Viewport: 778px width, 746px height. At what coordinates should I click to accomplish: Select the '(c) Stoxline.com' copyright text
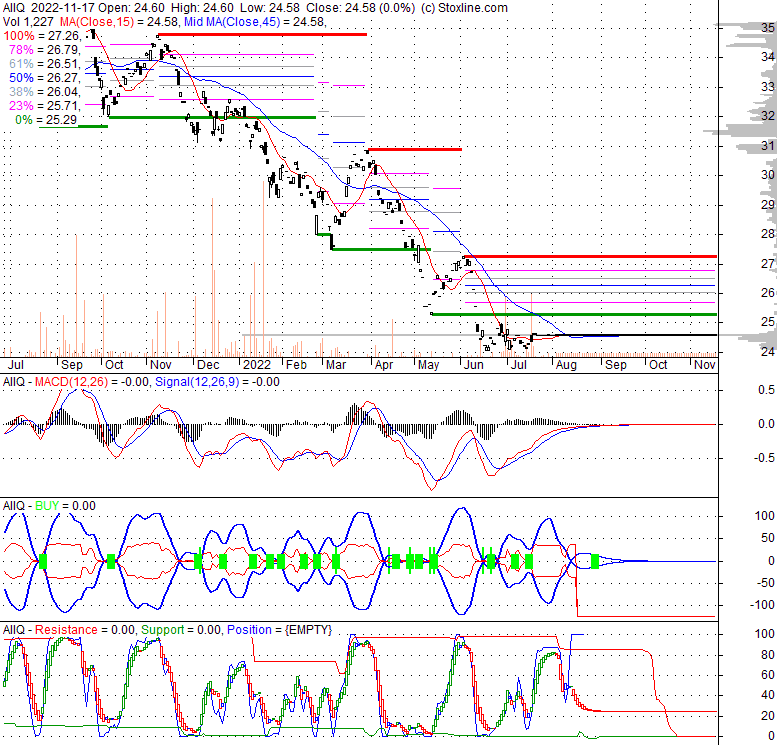point(464,8)
